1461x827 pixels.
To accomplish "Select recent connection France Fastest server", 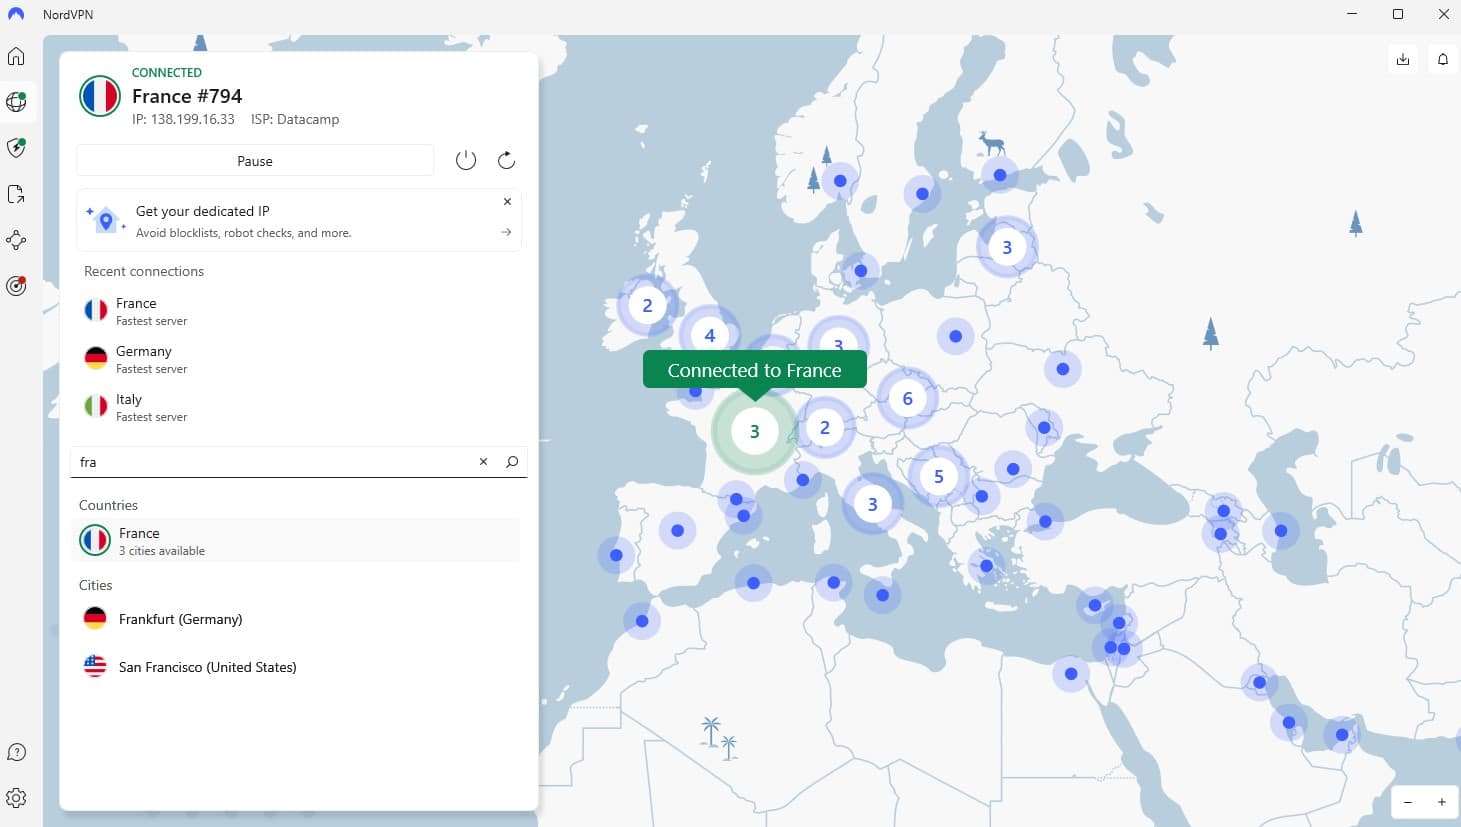I will pos(300,311).
